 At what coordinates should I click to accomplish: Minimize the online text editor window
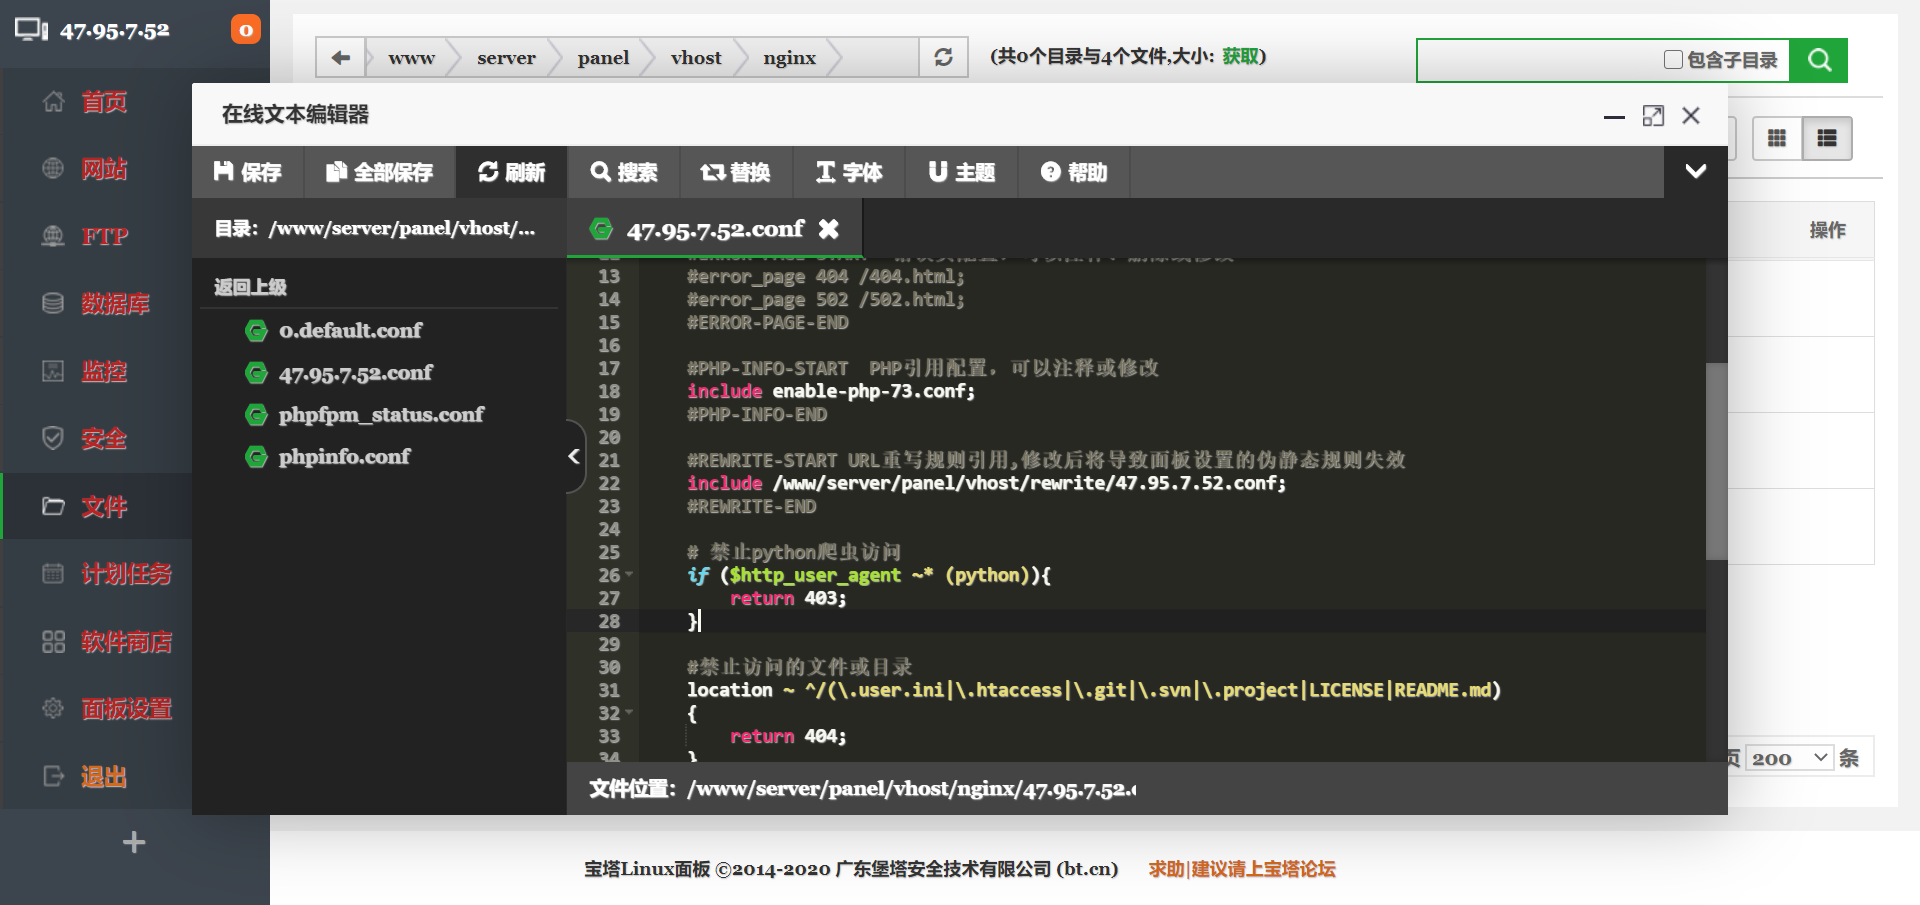[x=1614, y=117]
